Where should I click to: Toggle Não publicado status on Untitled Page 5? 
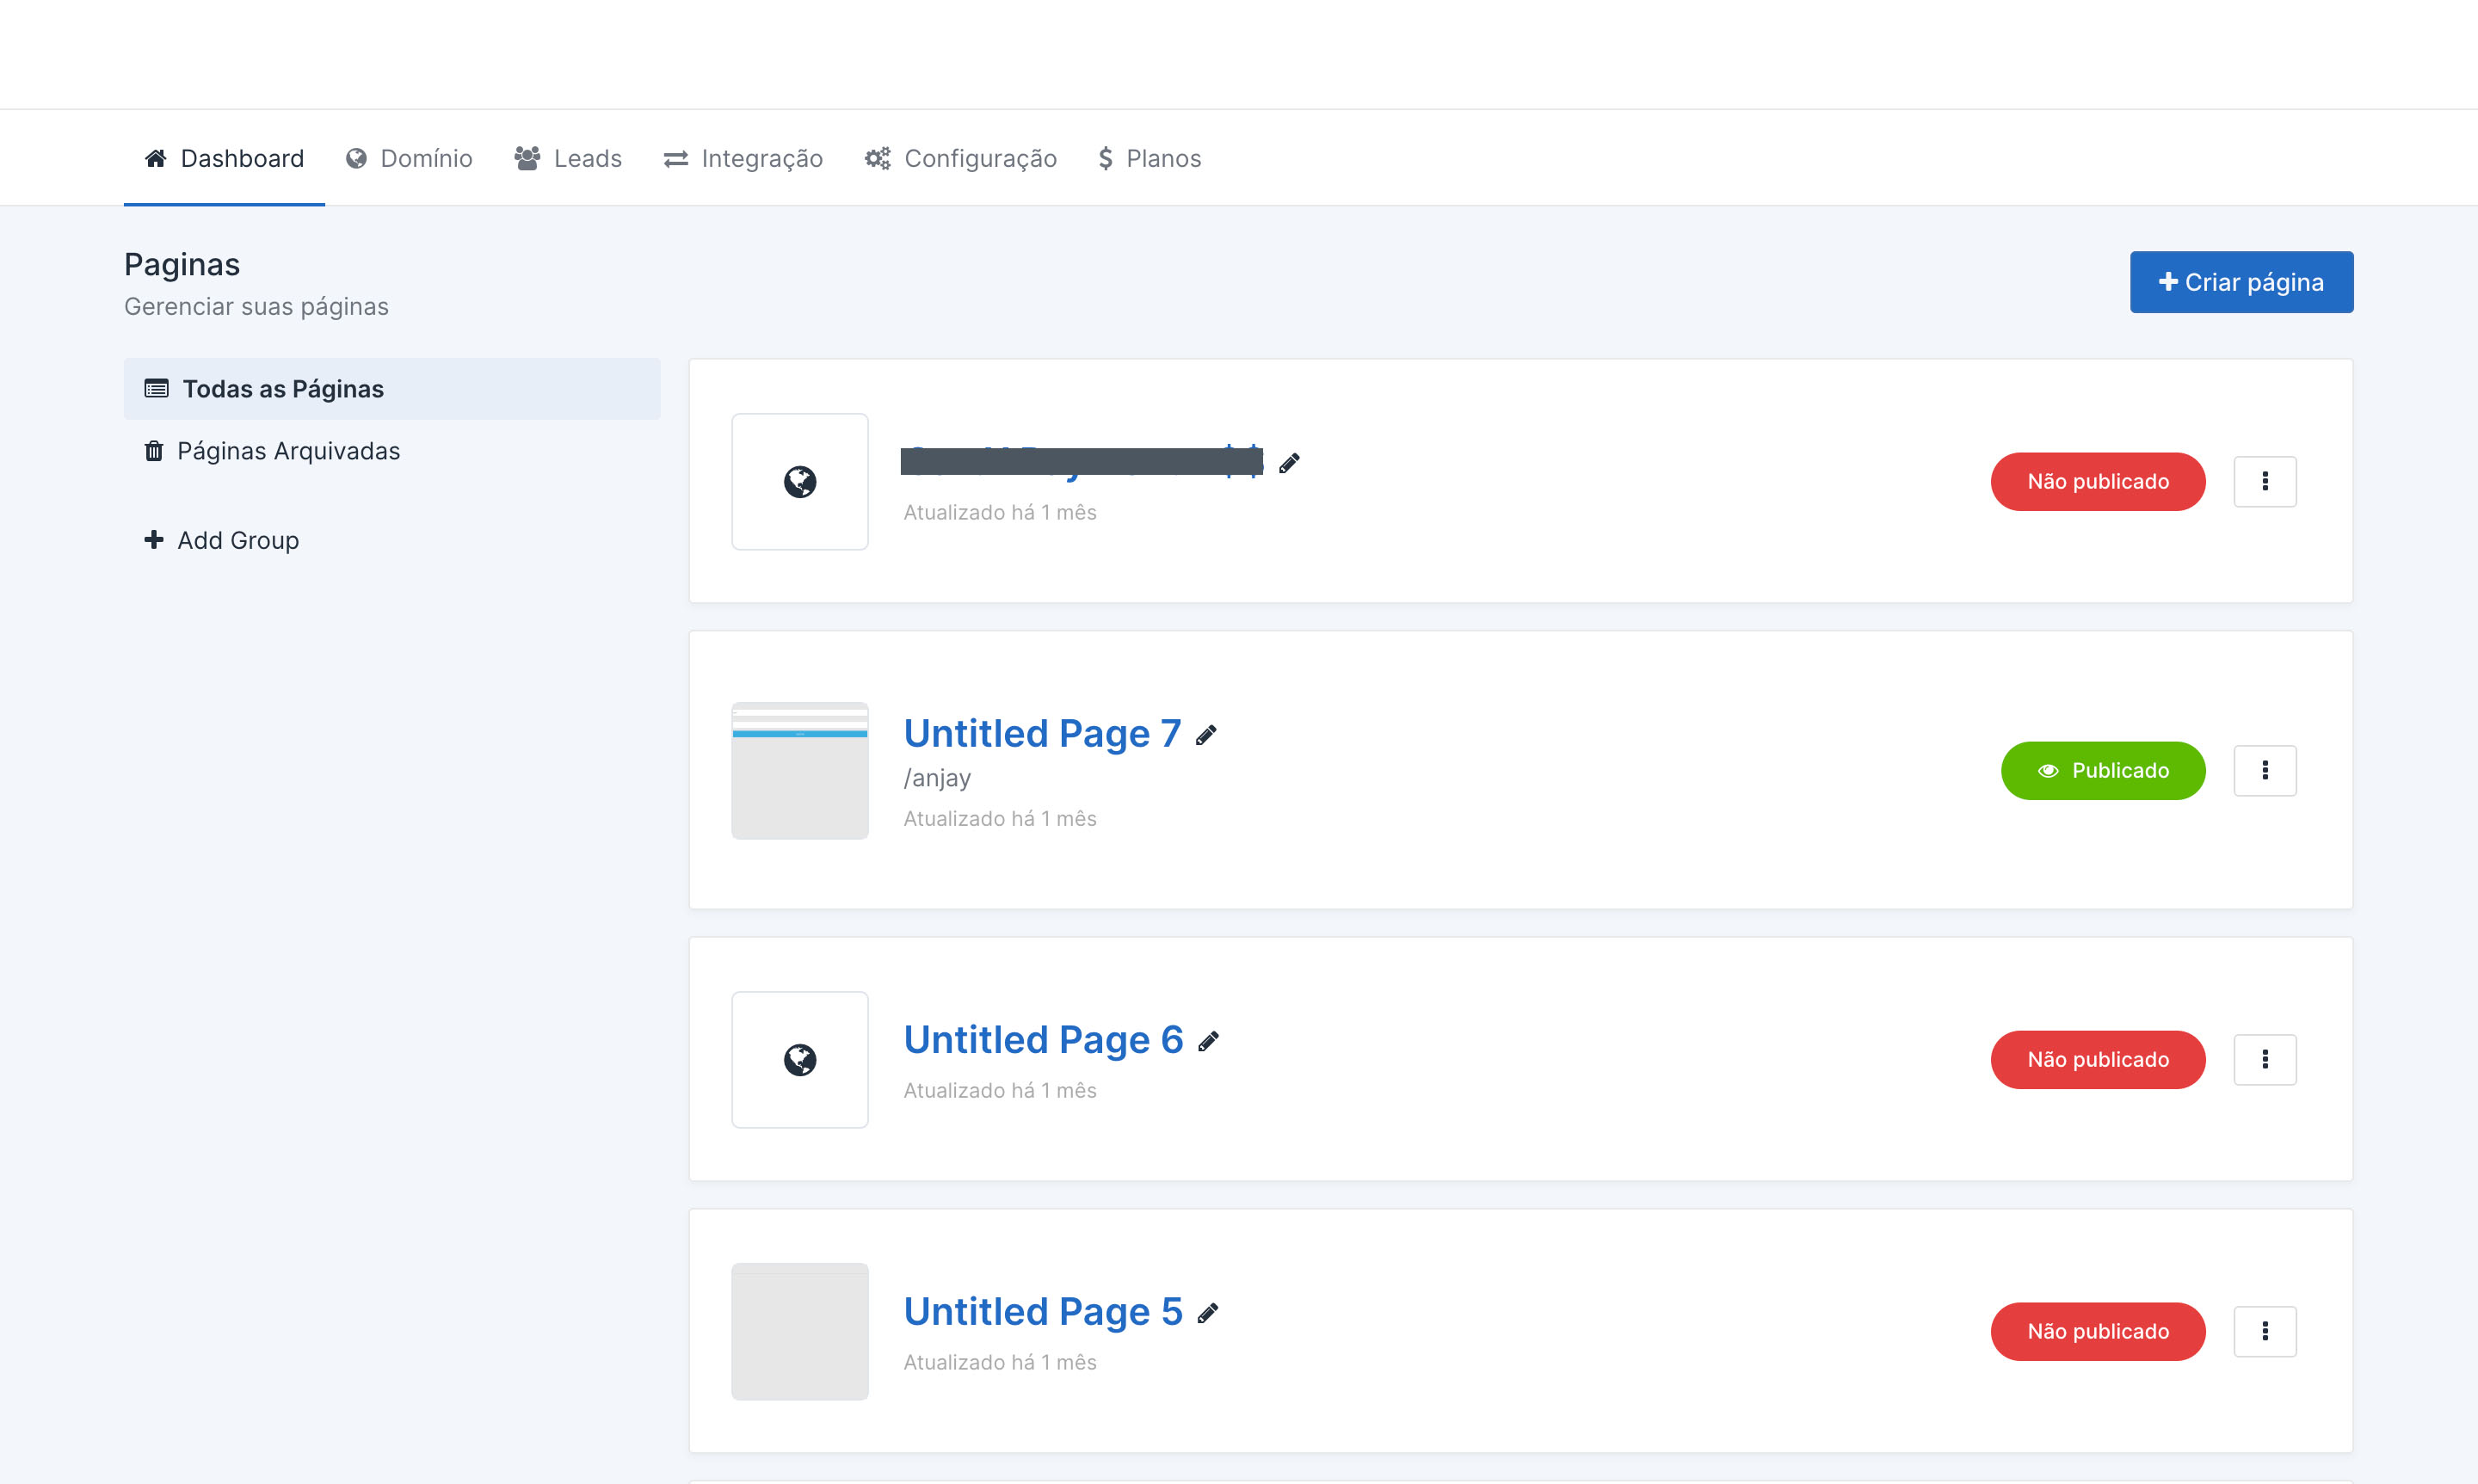[x=2097, y=1332]
